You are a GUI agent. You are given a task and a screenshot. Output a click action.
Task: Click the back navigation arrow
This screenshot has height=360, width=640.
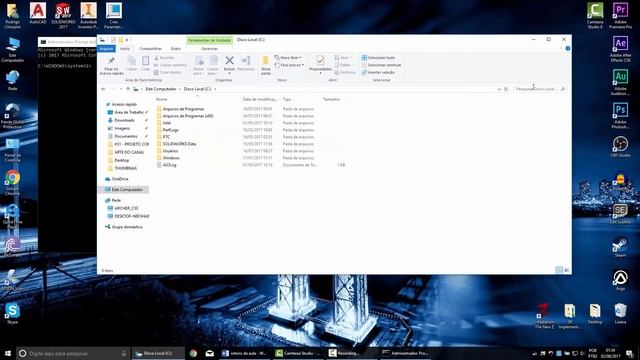click(103, 89)
